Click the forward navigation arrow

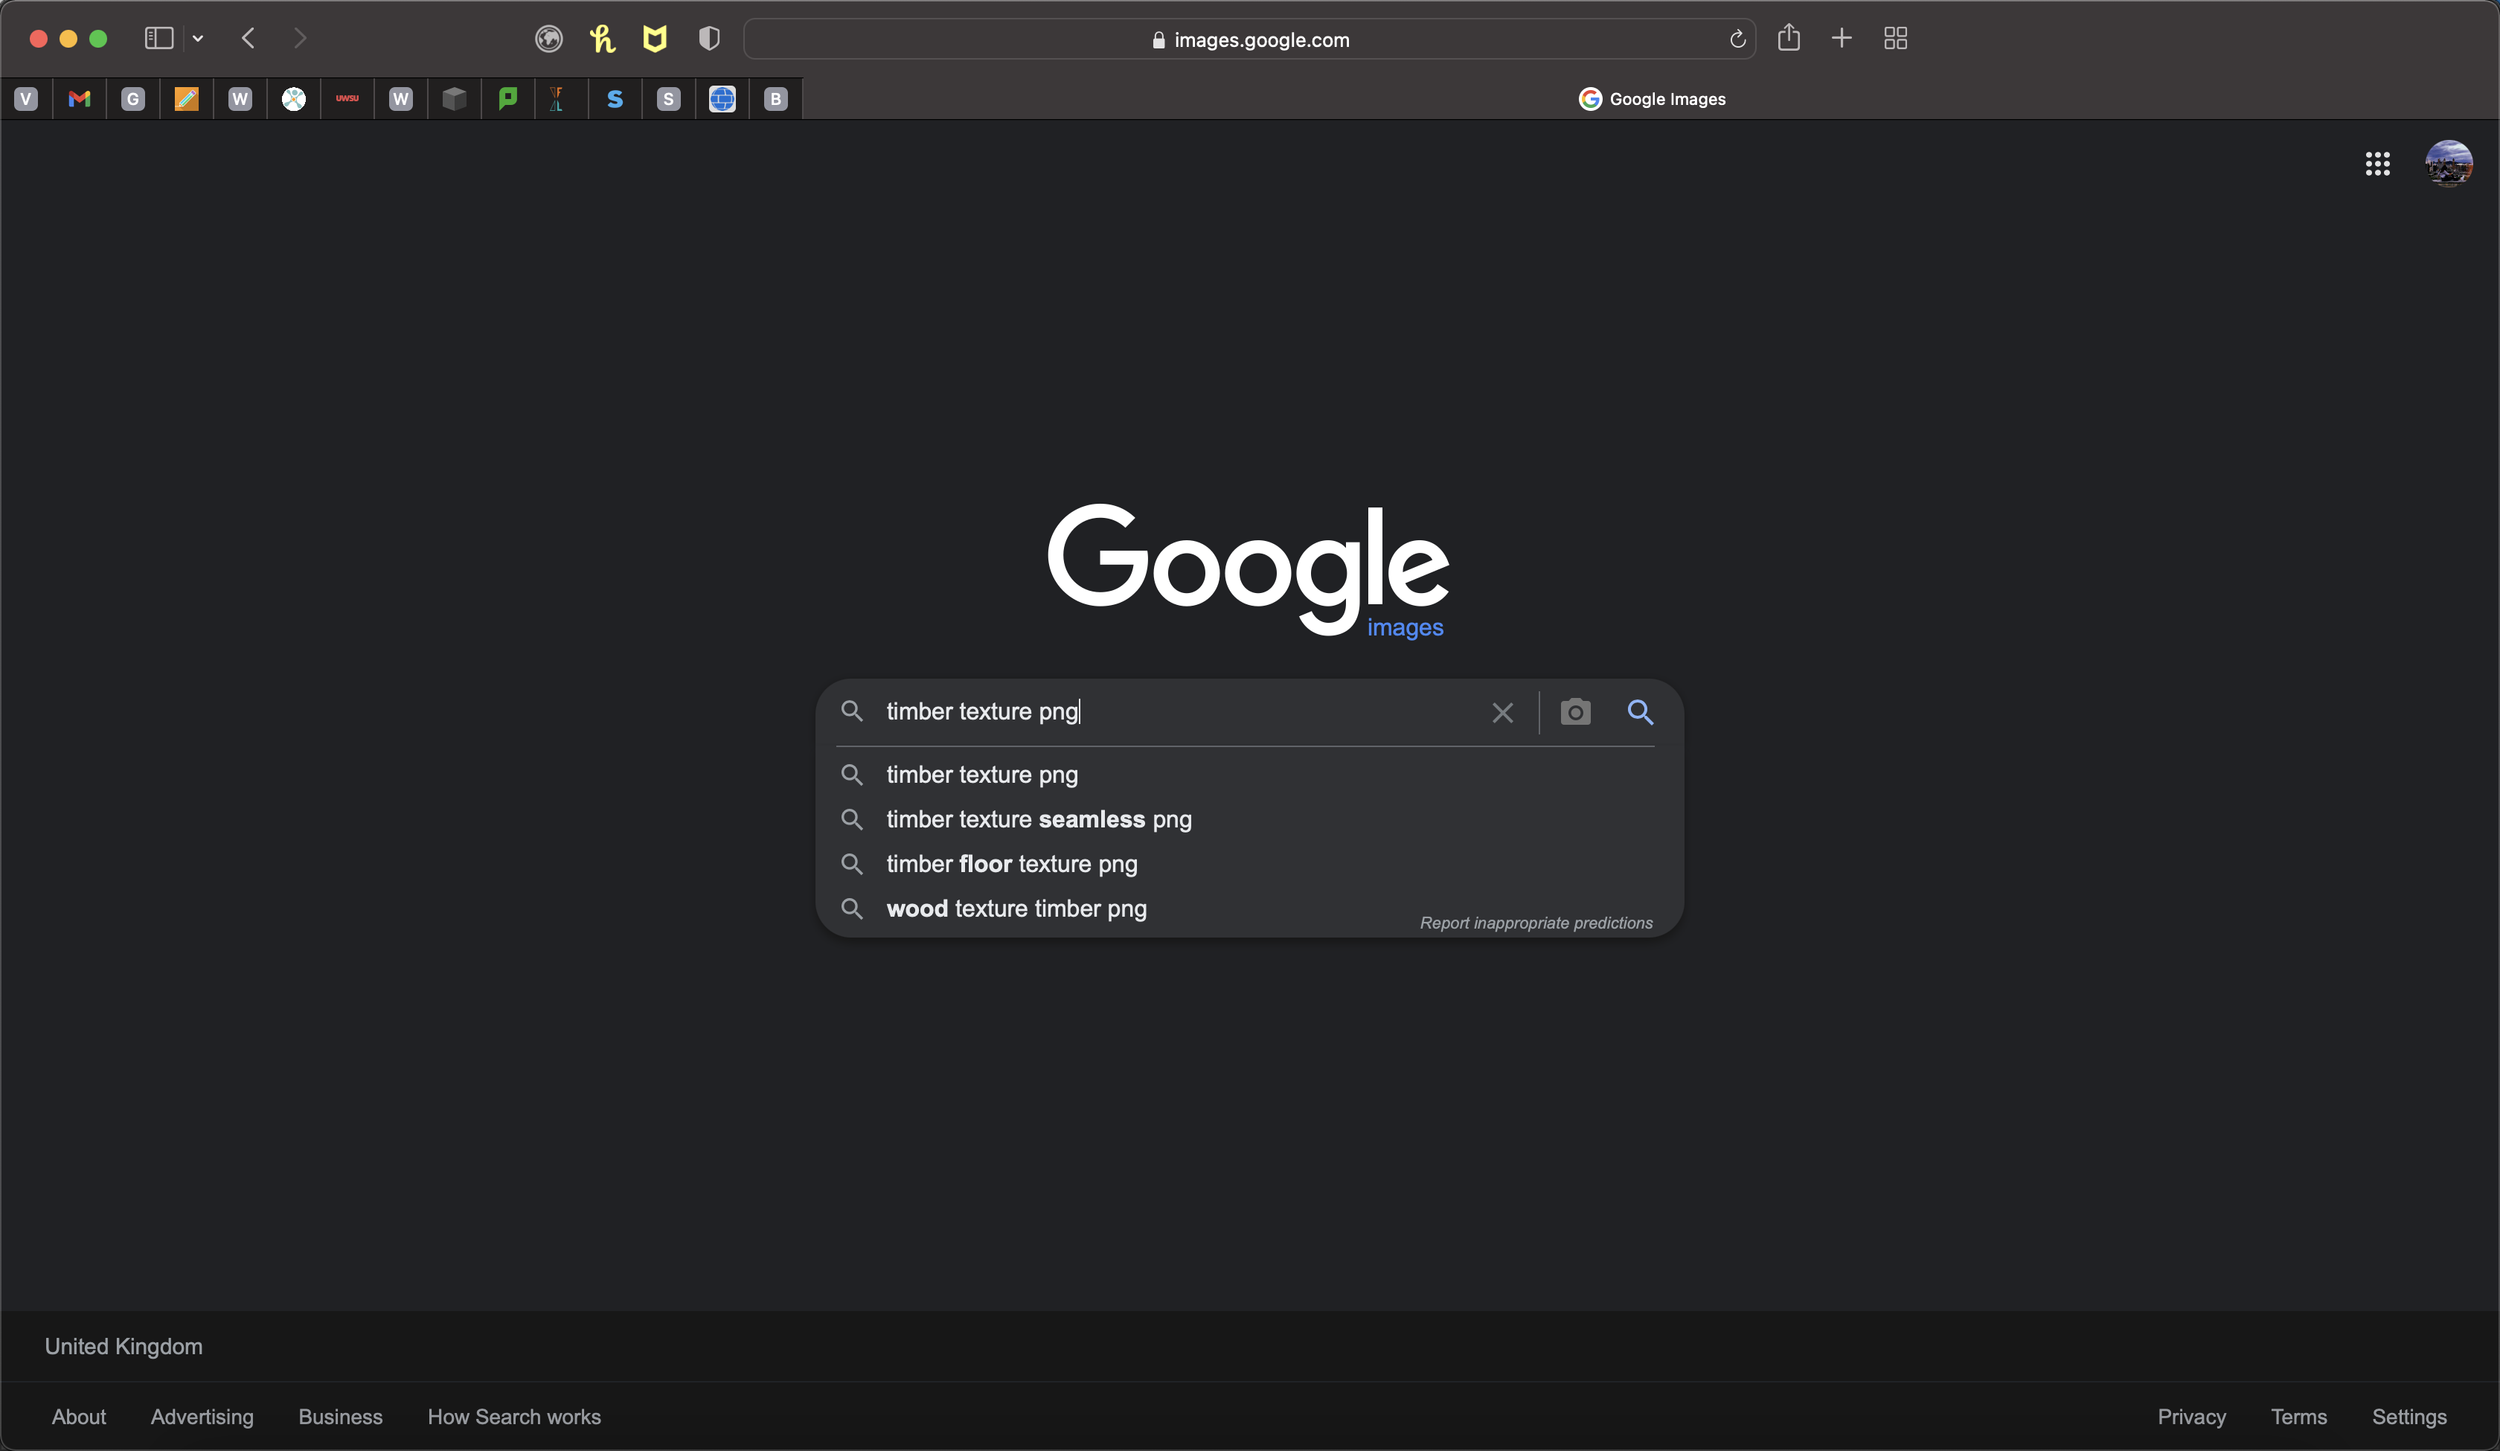coord(299,38)
